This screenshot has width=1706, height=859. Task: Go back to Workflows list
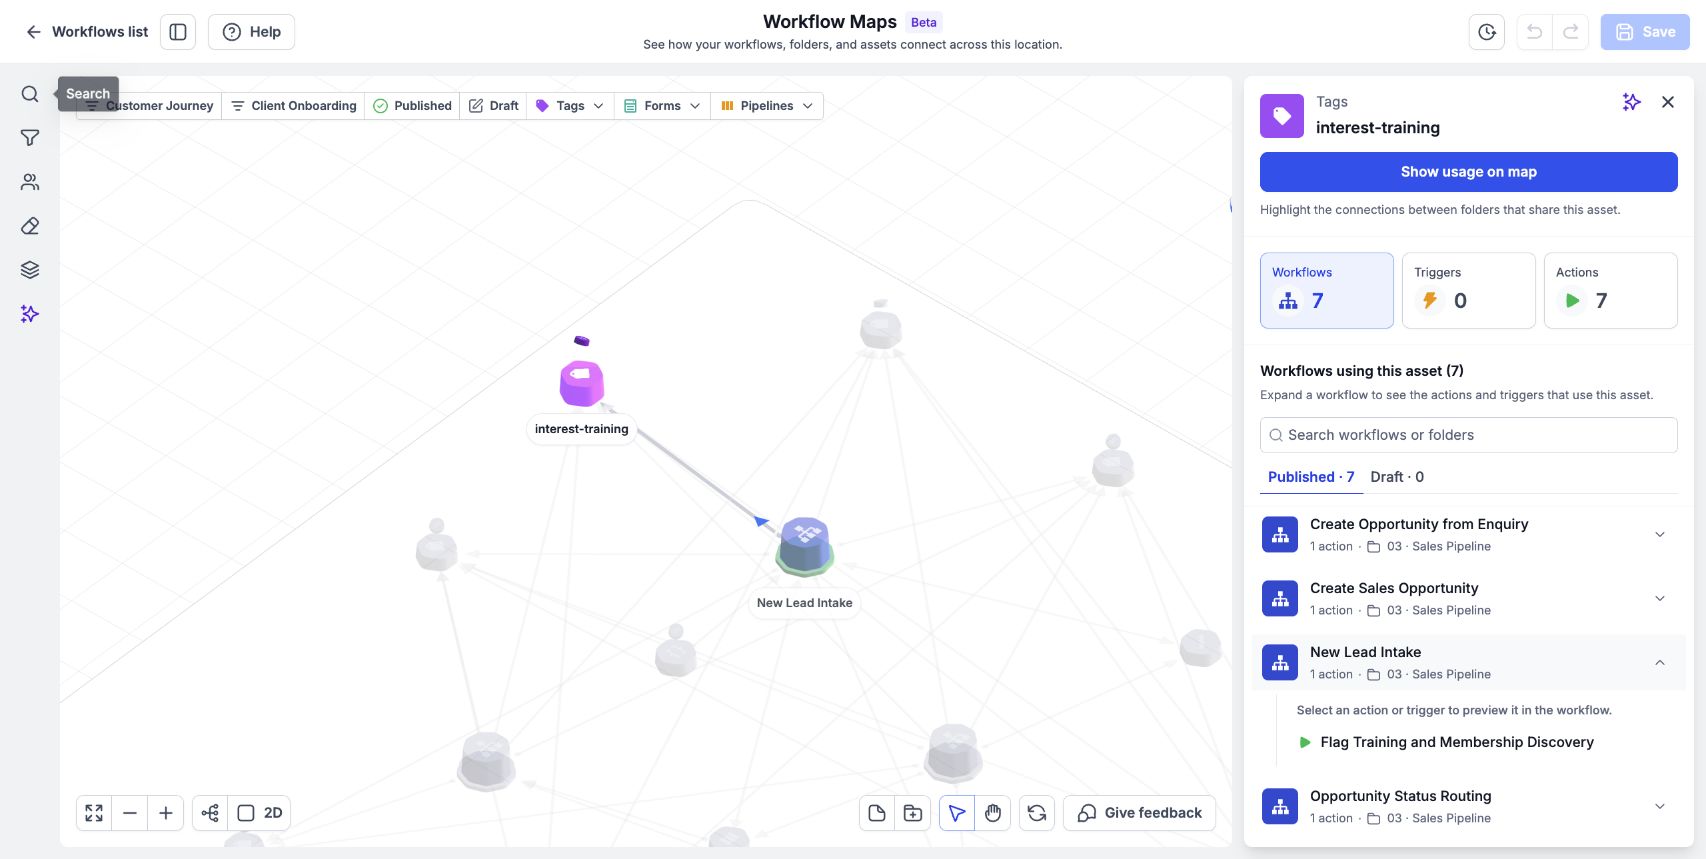(x=86, y=32)
